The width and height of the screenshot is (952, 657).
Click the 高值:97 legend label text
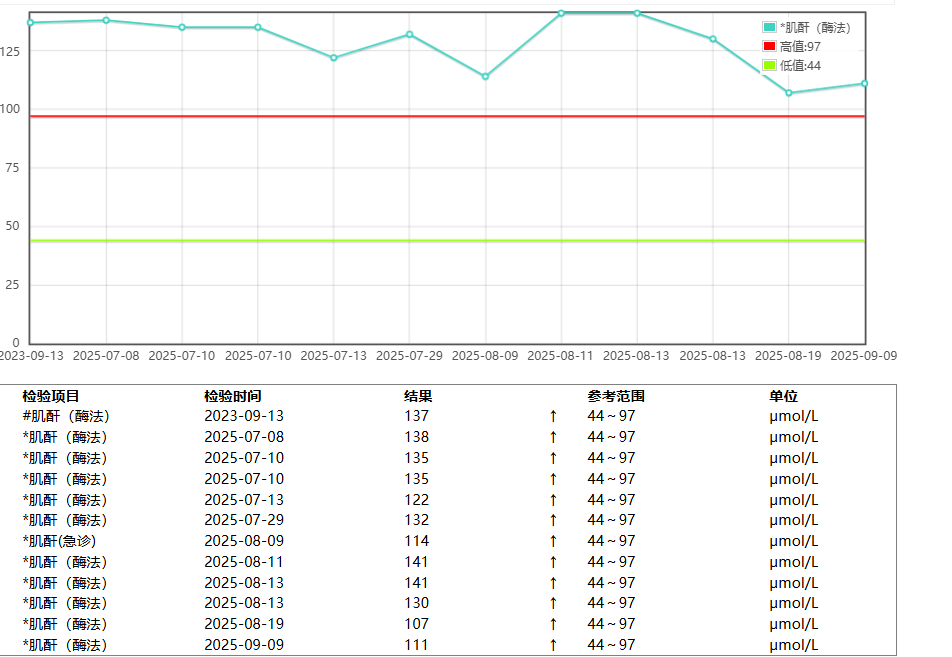(800, 46)
